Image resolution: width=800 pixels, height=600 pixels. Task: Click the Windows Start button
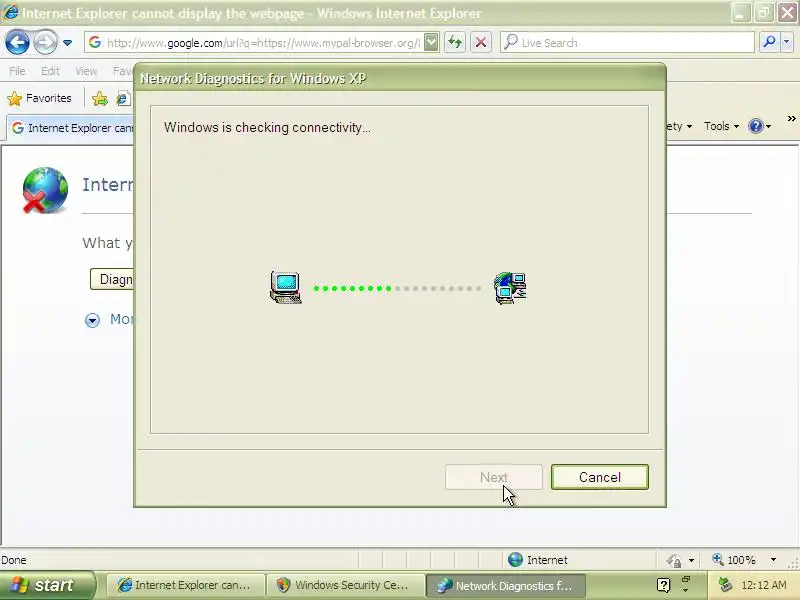(x=47, y=585)
